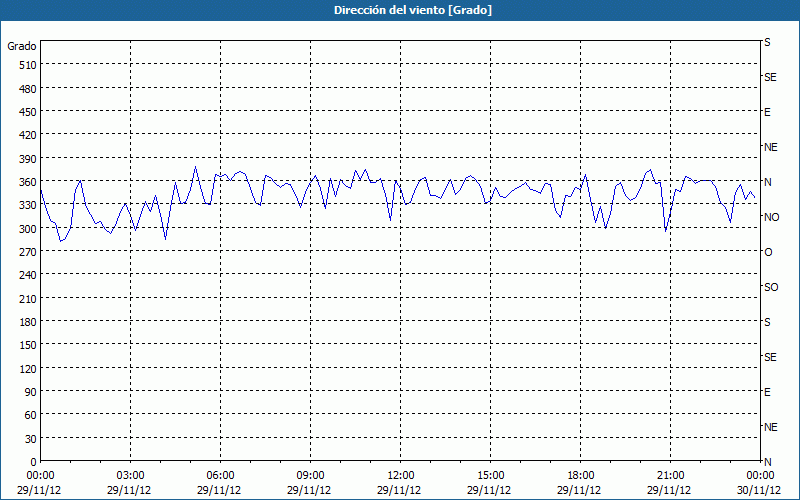Pick the 180 y-axis value
800x500 pixels.
click(29, 322)
